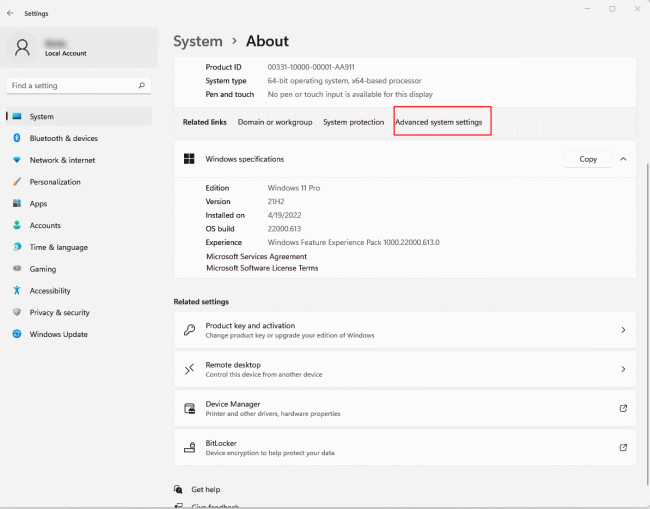Open Network & internet via its wifi icon
Screen dimensions: 650x509
[17, 160]
